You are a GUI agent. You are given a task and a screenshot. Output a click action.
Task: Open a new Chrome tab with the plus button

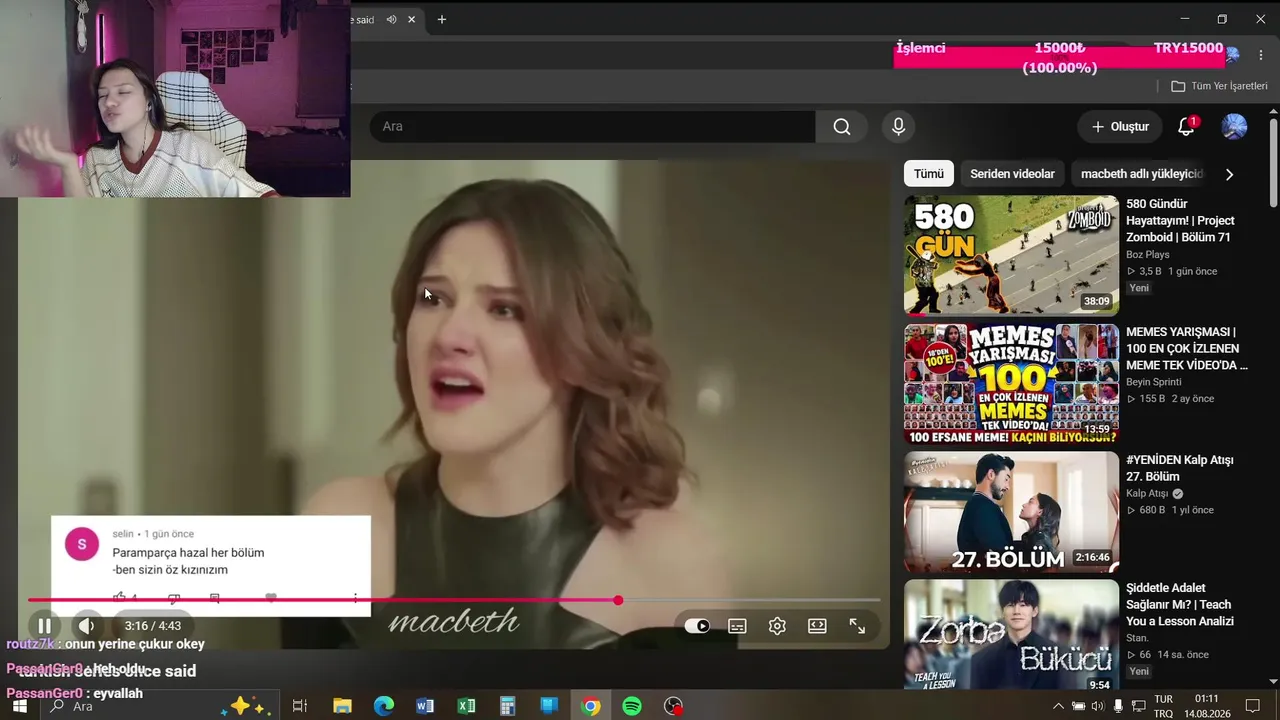(442, 19)
